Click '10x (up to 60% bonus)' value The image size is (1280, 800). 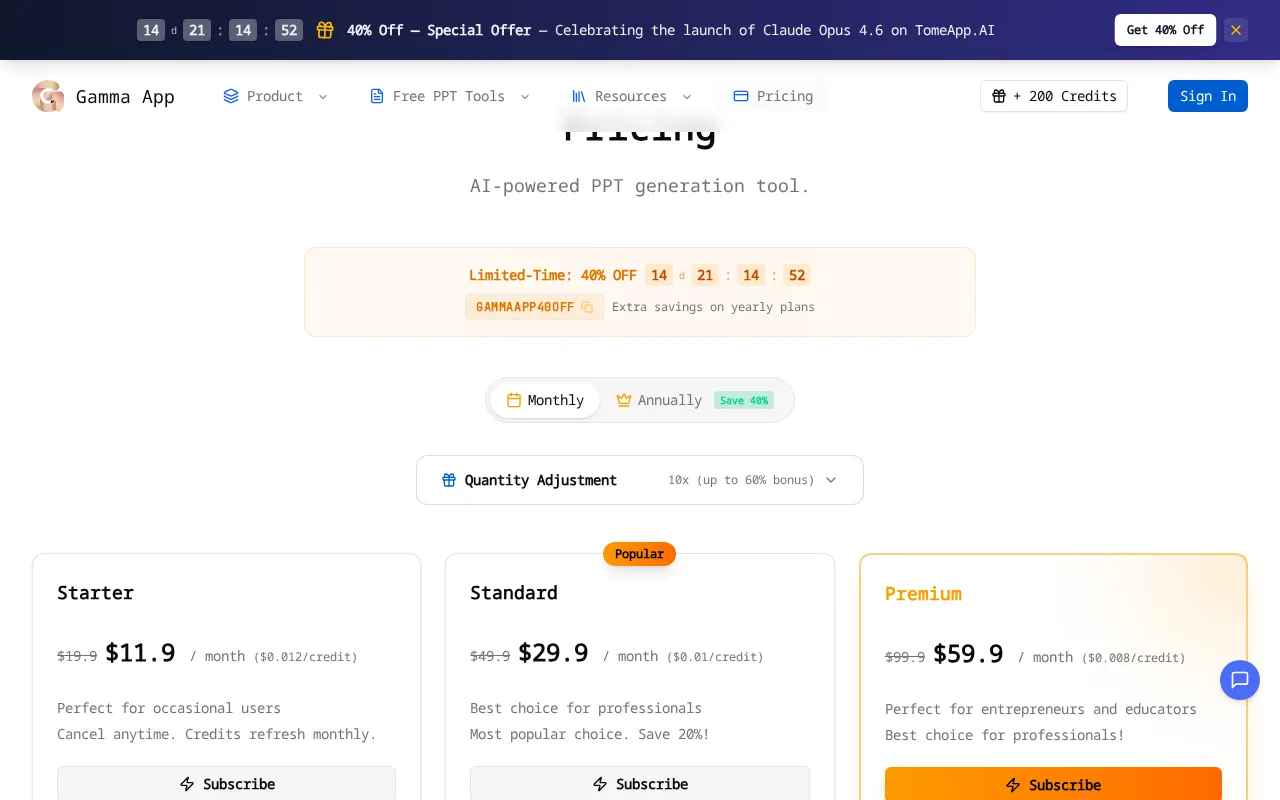pyautogui.click(x=741, y=480)
